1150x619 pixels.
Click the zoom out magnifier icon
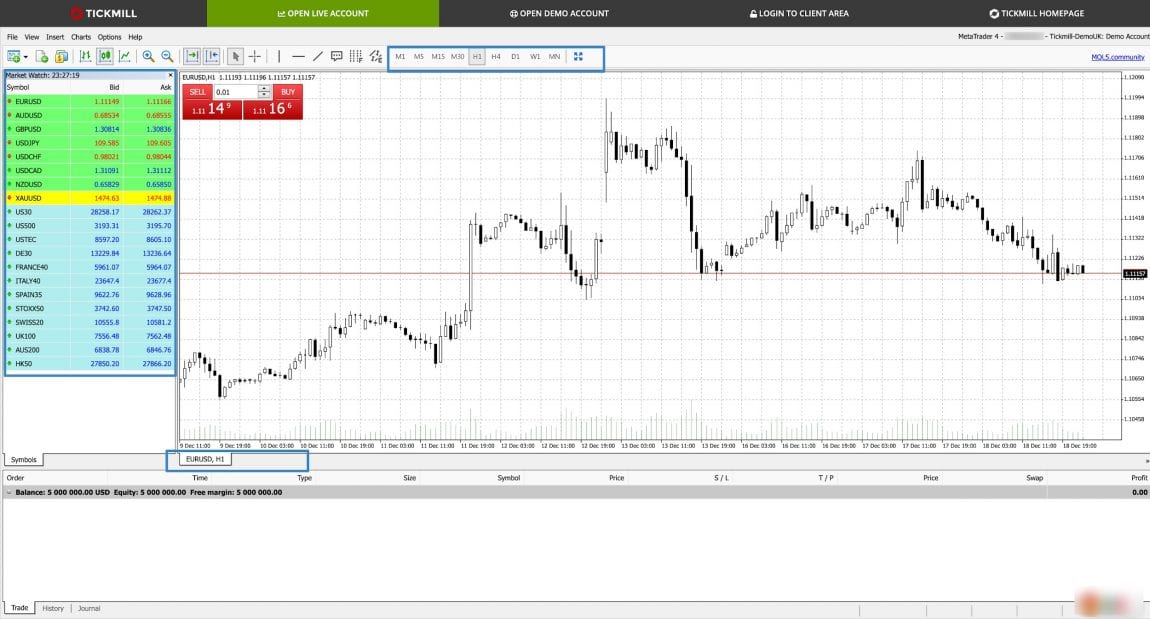167,57
